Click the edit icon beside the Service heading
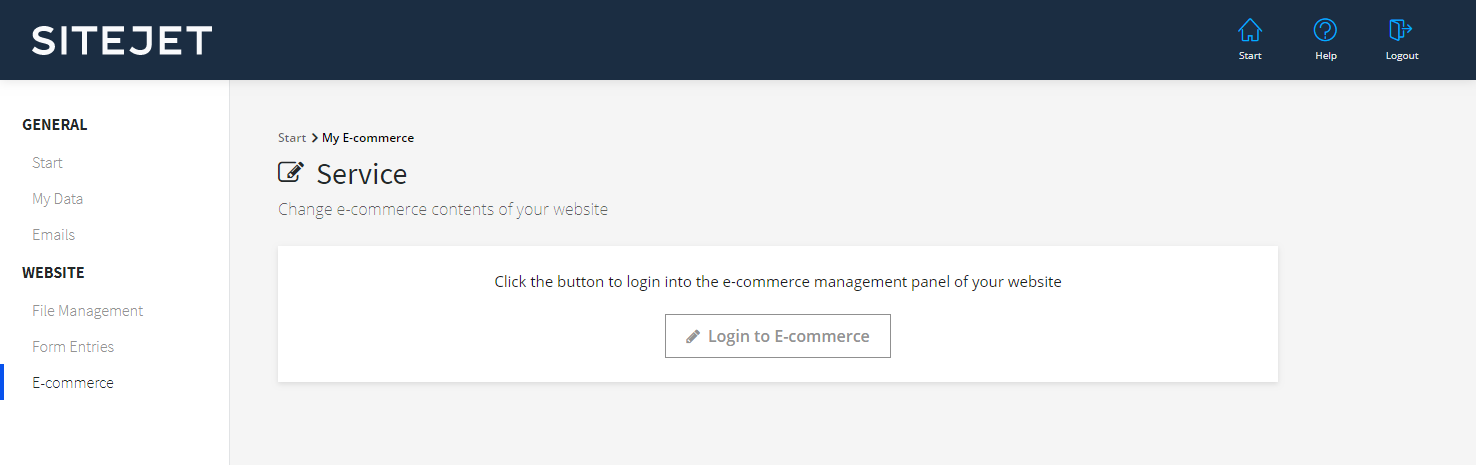This screenshot has height=465, width=1476. tap(290, 173)
